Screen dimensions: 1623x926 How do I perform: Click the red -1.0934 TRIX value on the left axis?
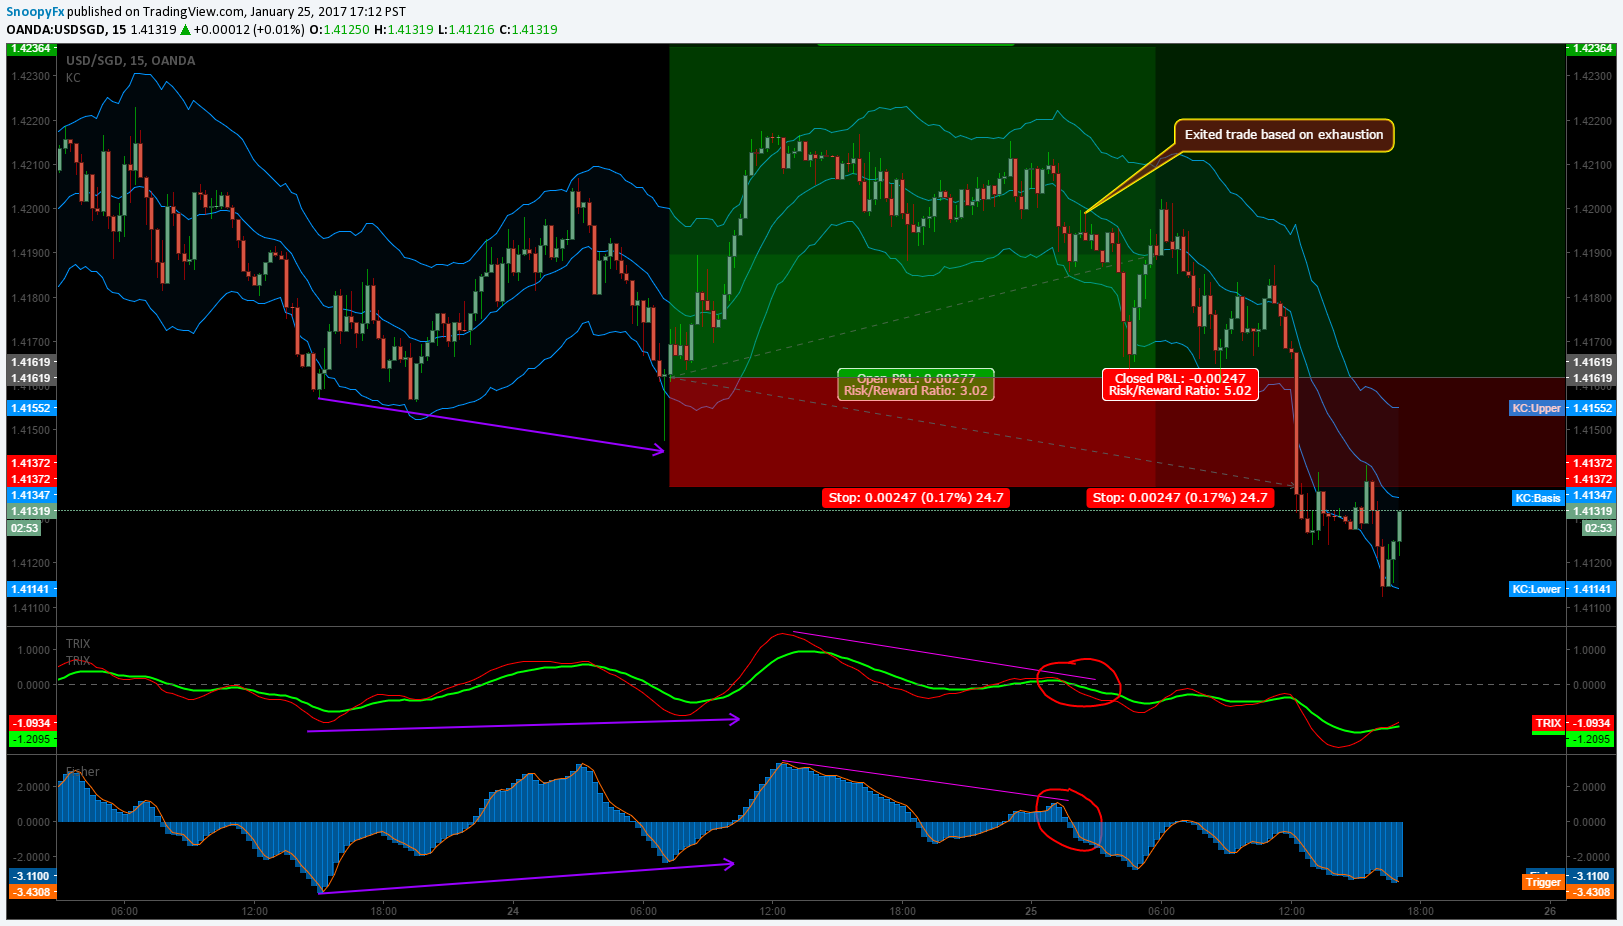(x=31, y=723)
